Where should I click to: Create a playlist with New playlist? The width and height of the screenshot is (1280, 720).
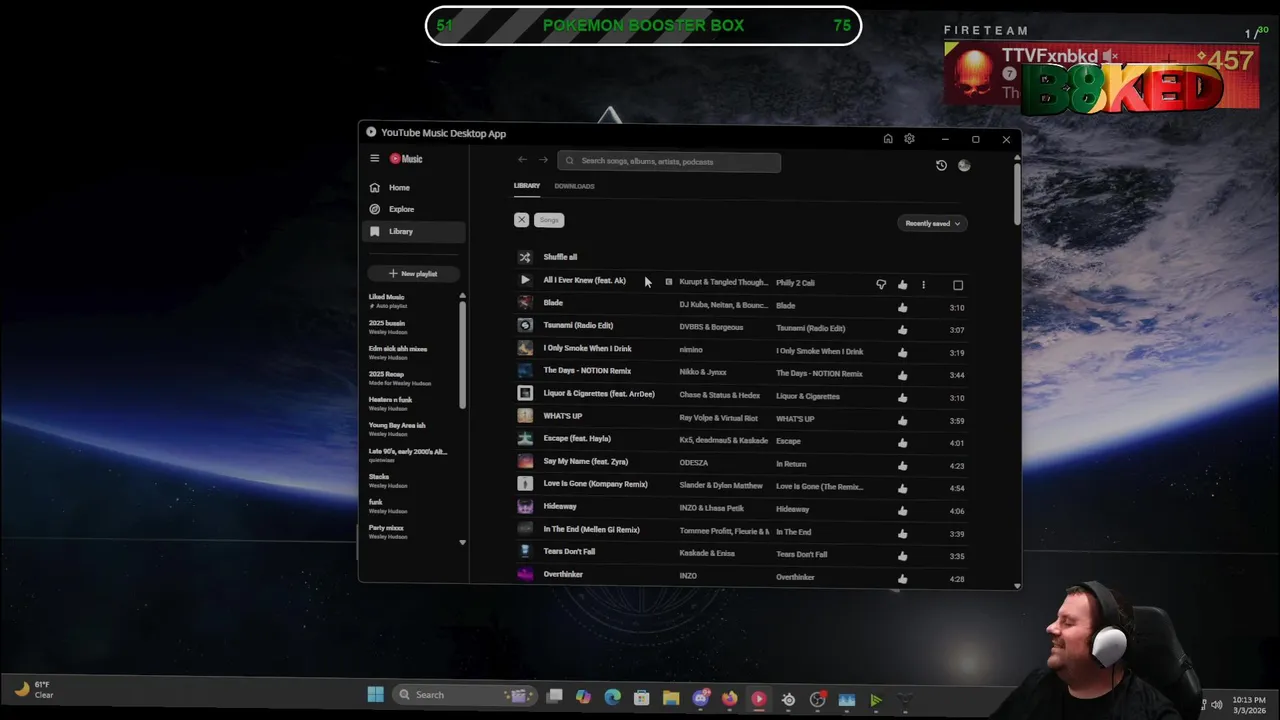tap(413, 273)
